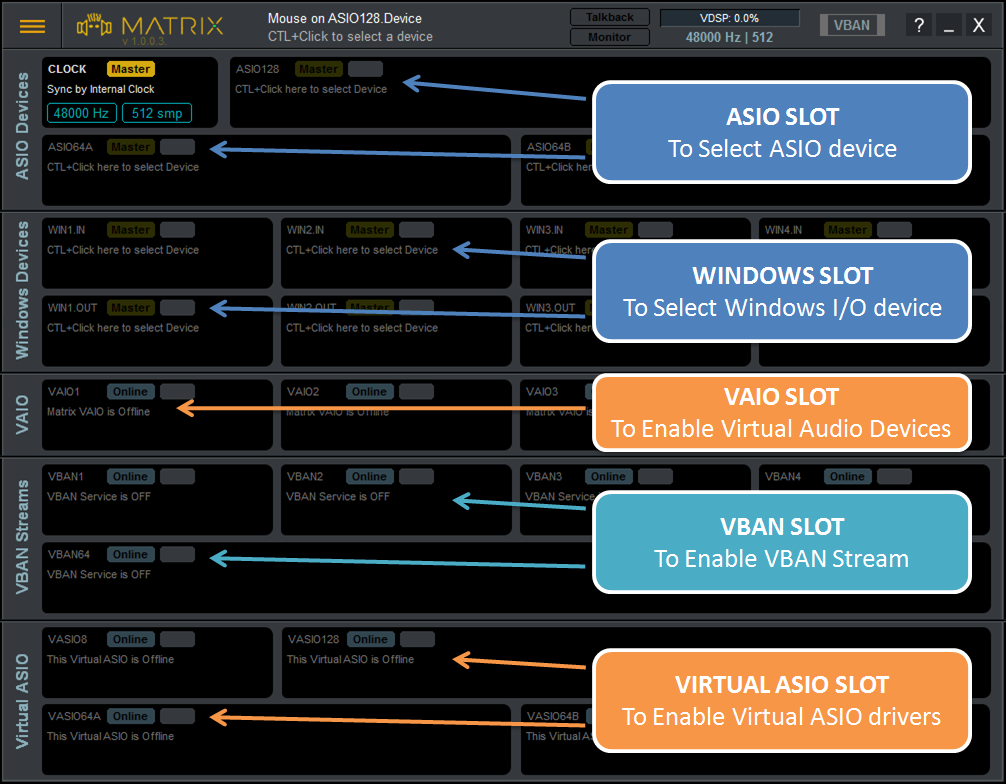Click the grey button beside ASIO64A Master

[178, 147]
